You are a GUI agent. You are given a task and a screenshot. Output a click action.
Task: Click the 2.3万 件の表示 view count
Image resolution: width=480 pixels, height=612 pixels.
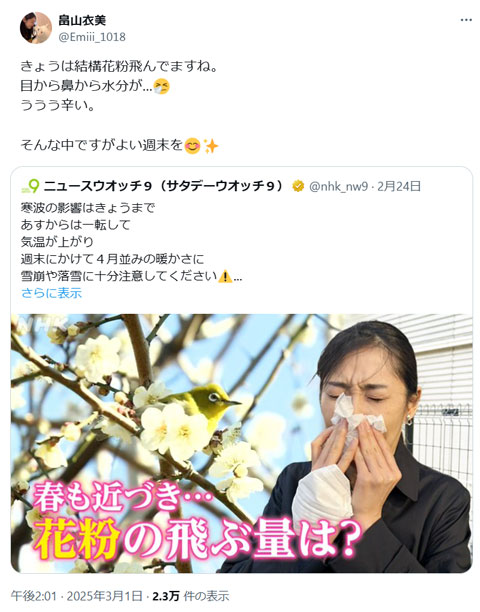[x=190, y=596]
